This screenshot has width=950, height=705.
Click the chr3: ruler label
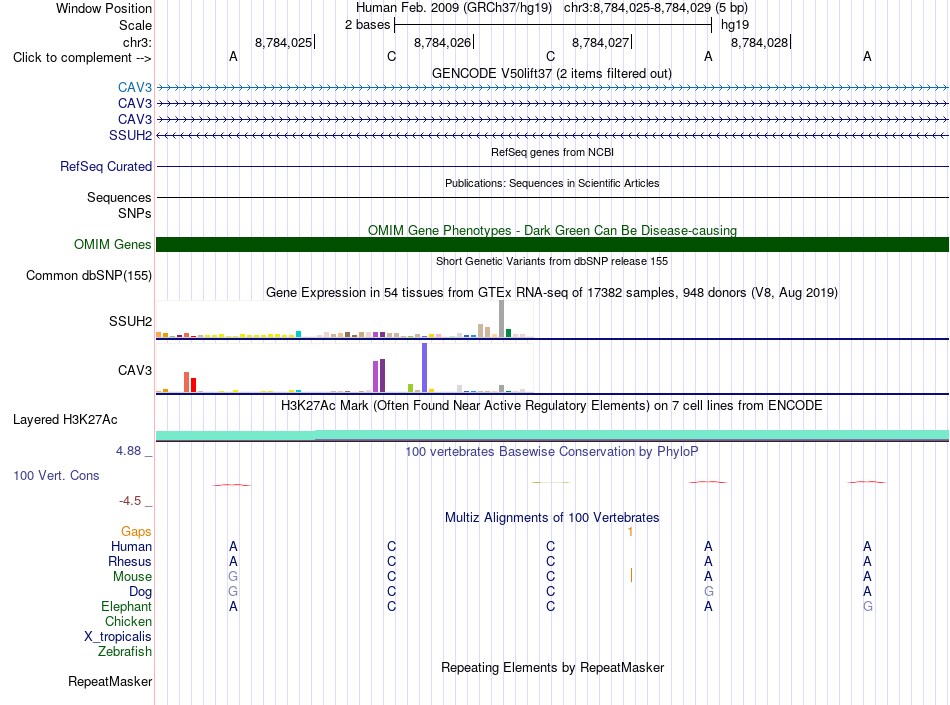pyautogui.click(x=137, y=42)
